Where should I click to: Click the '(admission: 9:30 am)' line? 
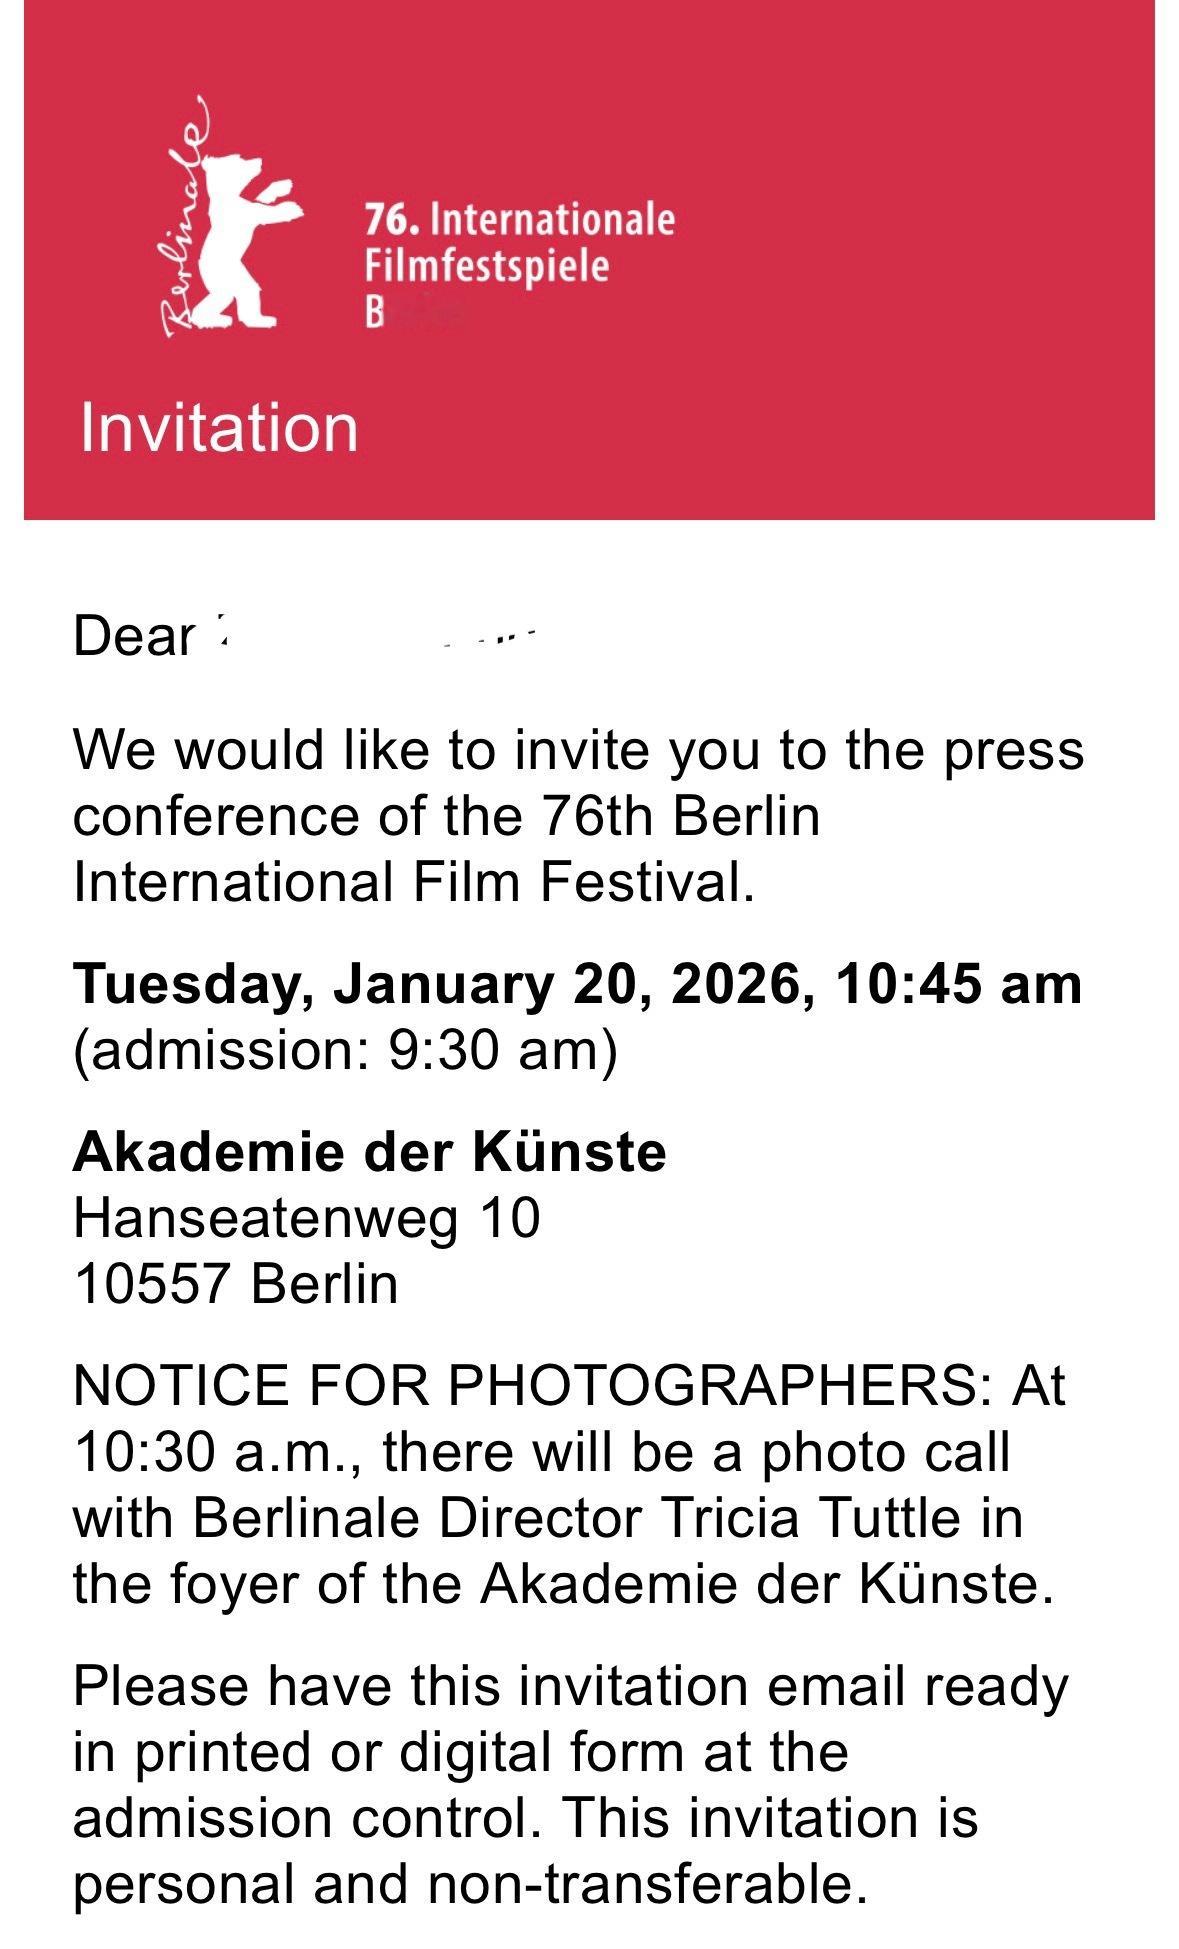(346, 1050)
